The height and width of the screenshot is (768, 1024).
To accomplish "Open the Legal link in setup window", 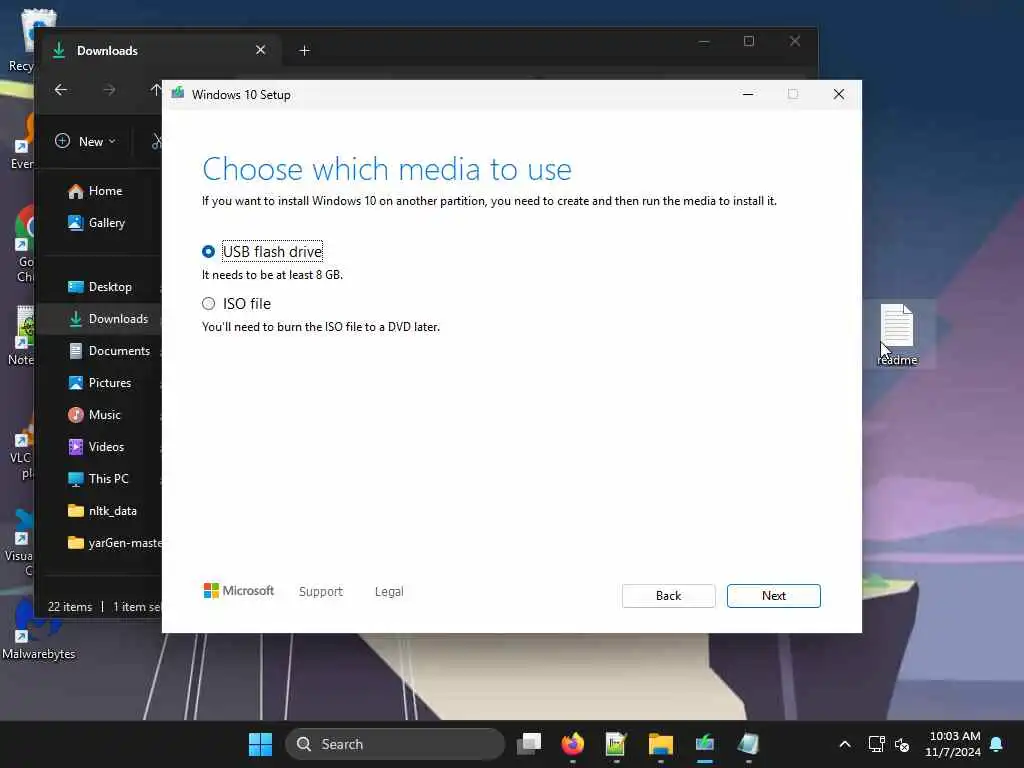I will (389, 592).
